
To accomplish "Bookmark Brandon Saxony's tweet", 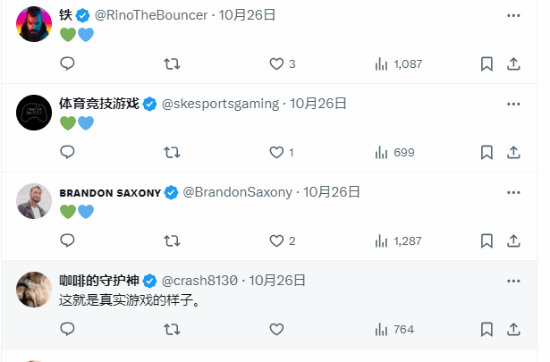I will [x=487, y=241].
